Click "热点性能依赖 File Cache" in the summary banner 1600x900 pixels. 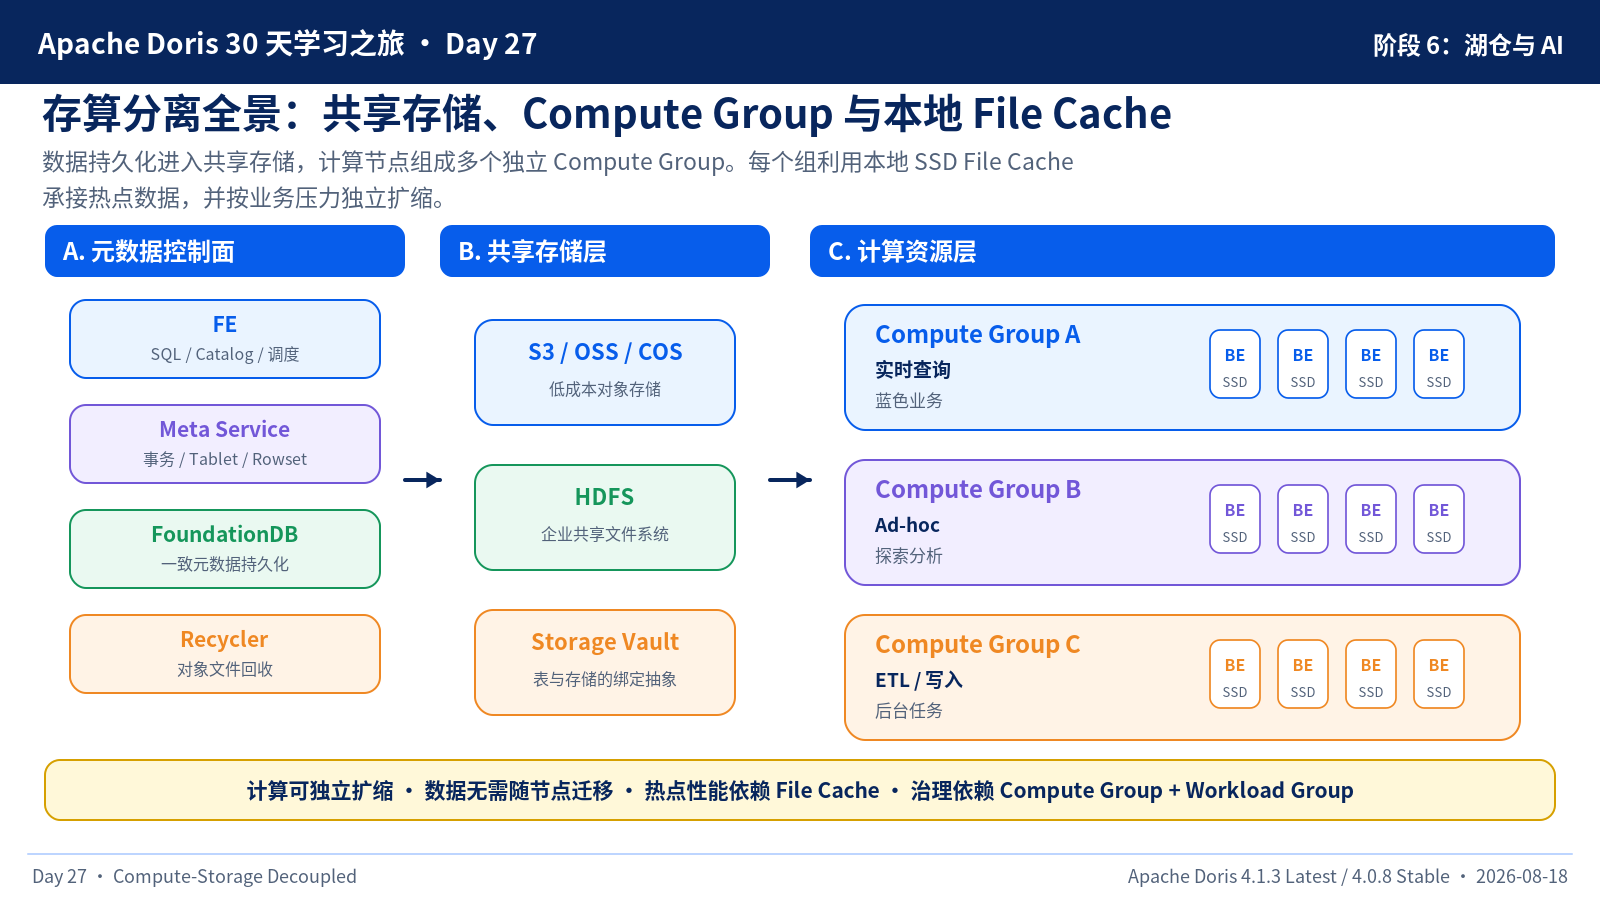762,790
